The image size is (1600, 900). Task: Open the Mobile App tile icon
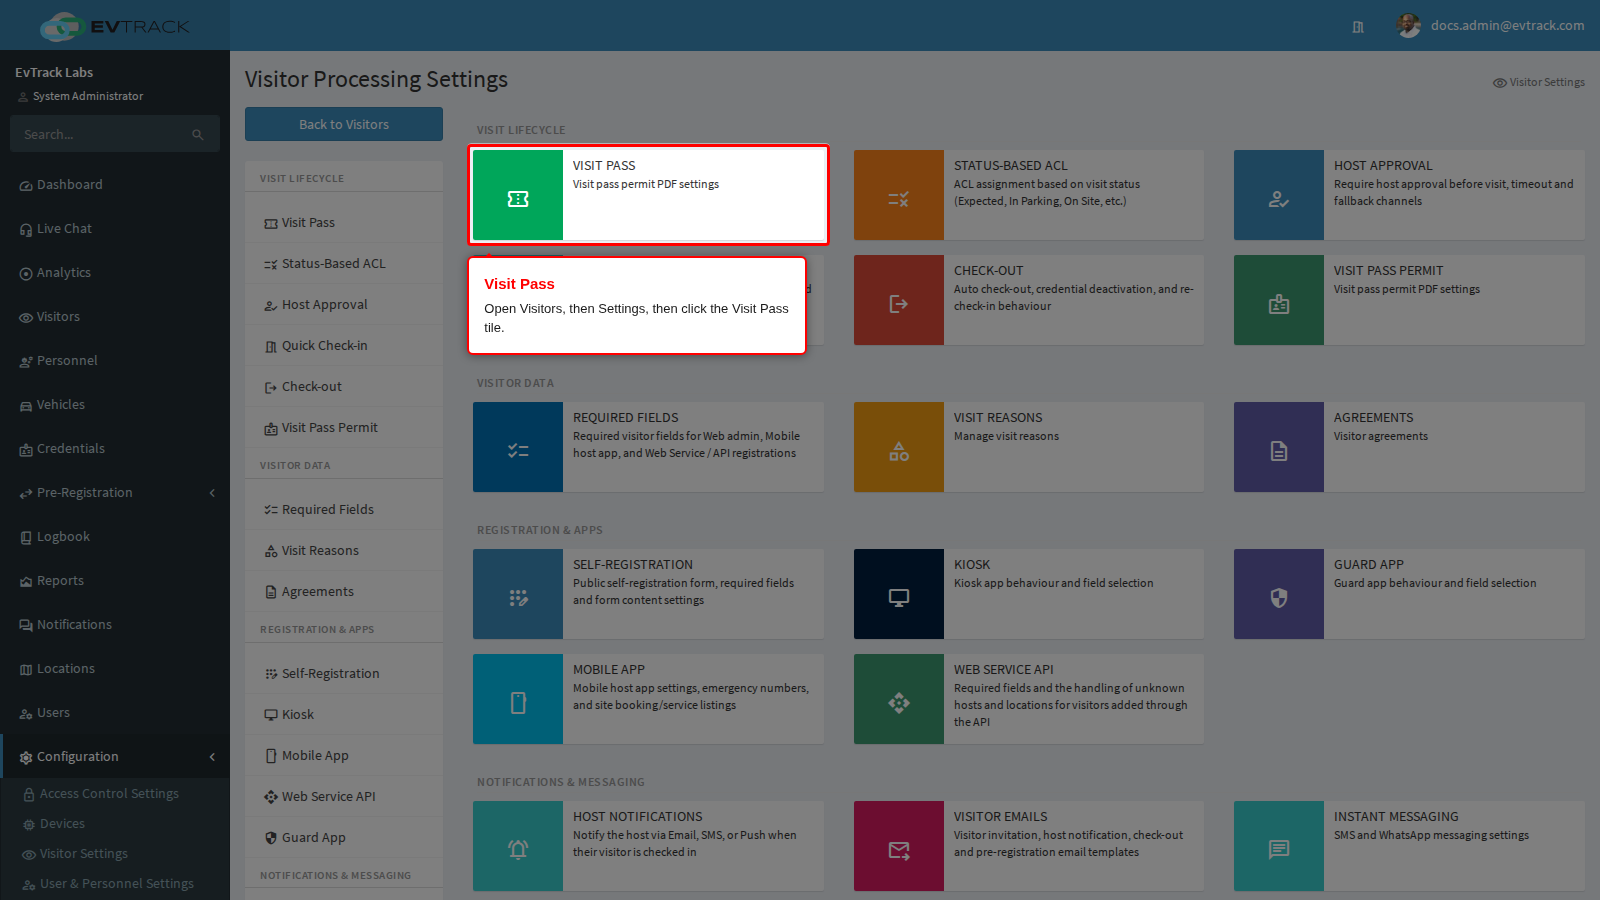click(x=518, y=699)
